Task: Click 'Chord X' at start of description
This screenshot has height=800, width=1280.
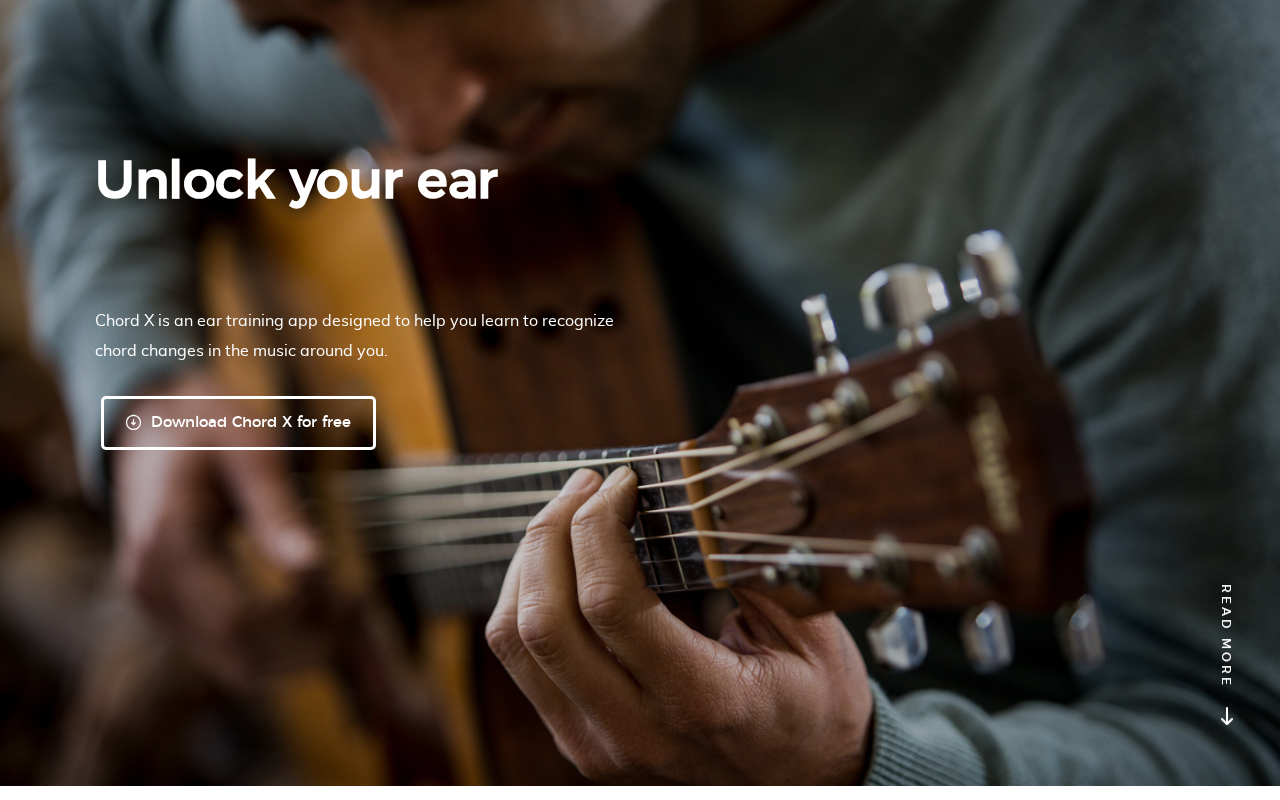Action: [125, 321]
